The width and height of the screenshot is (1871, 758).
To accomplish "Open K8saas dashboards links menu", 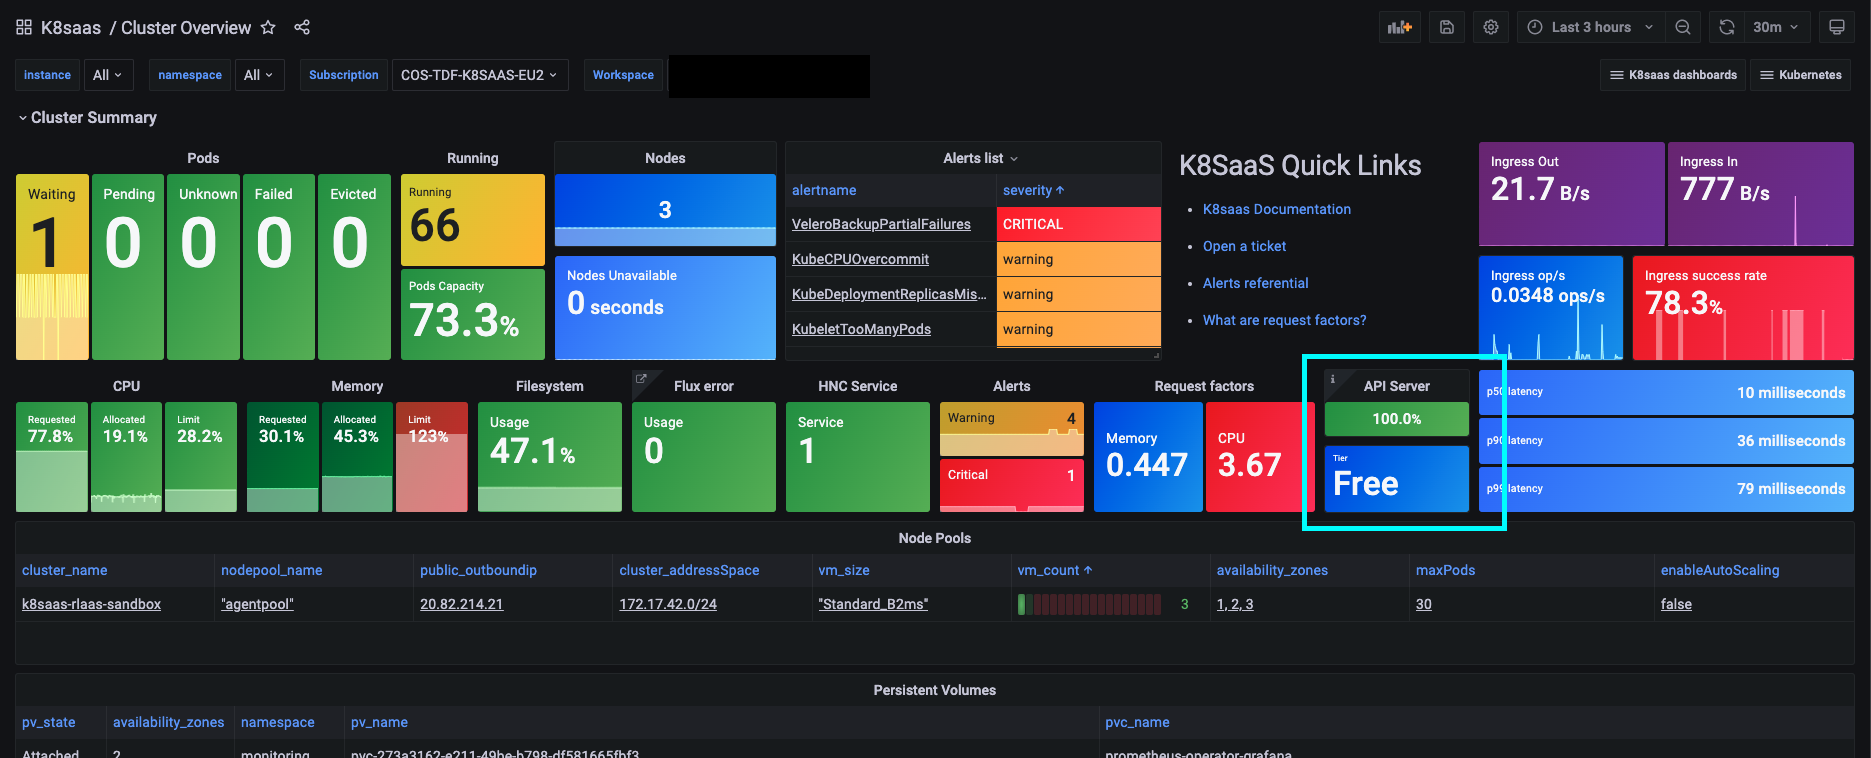I will (x=1673, y=75).
